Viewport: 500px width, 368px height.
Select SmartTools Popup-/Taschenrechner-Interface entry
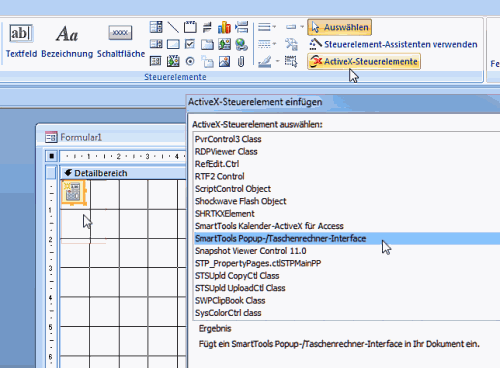click(347, 238)
